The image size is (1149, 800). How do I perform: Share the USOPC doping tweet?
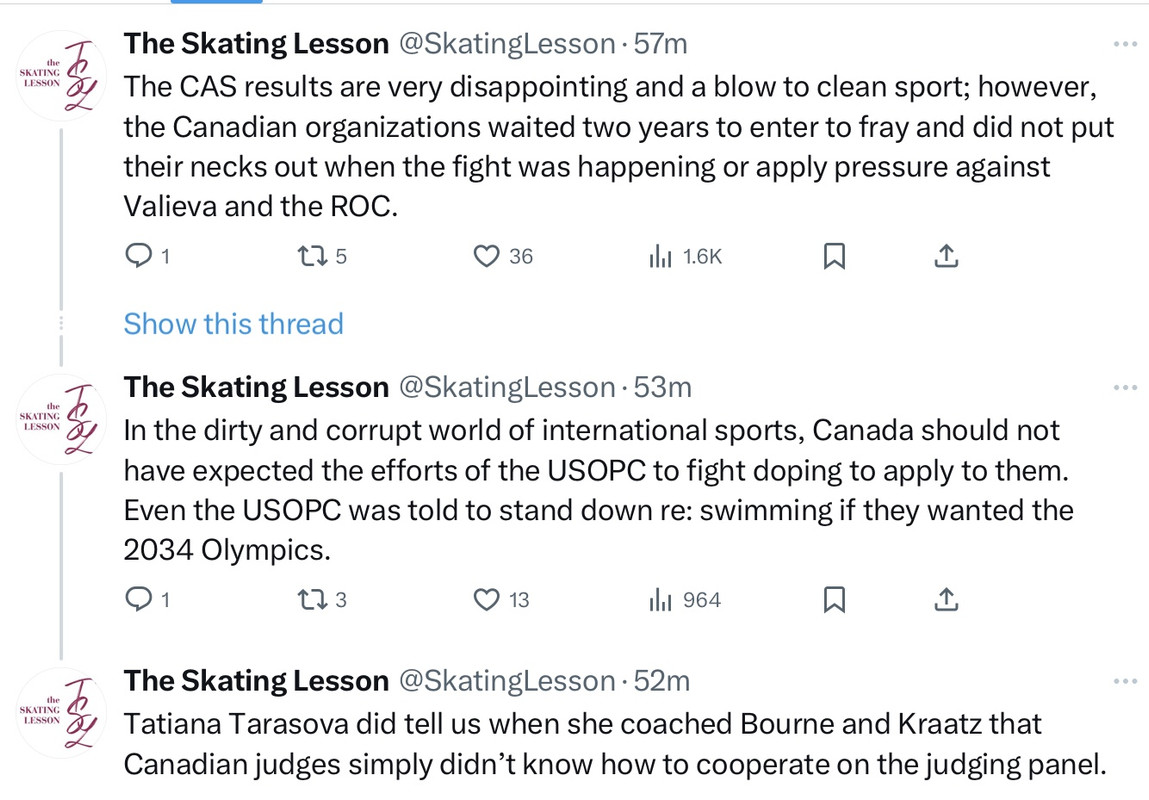(946, 599)
